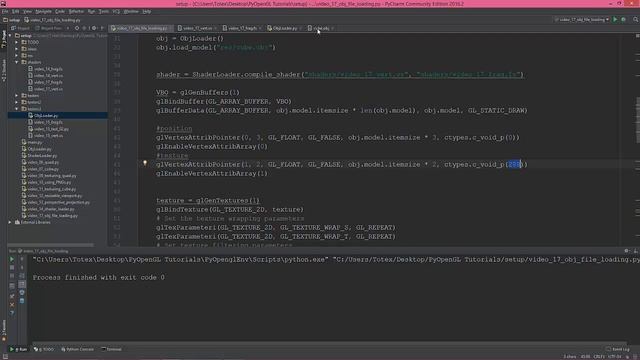640x360 pixels.
Task: Rerun the script with the green Run panel arrow
Action: pos(12,259)
